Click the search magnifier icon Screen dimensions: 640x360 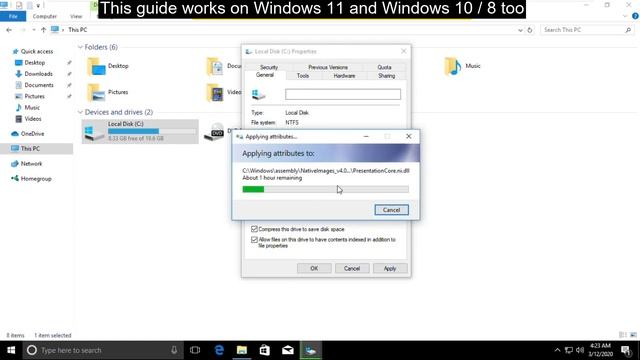[x=628, y=30]
